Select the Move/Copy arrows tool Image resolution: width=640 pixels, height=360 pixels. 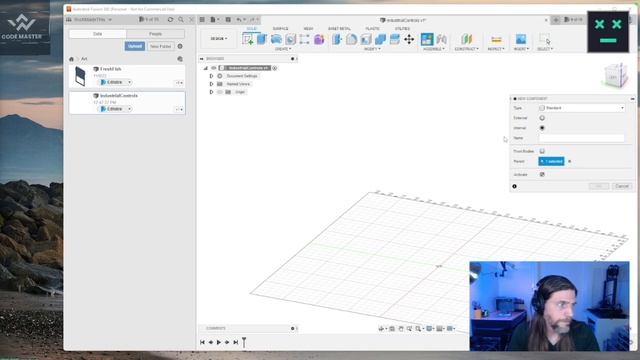pos(409,39)
